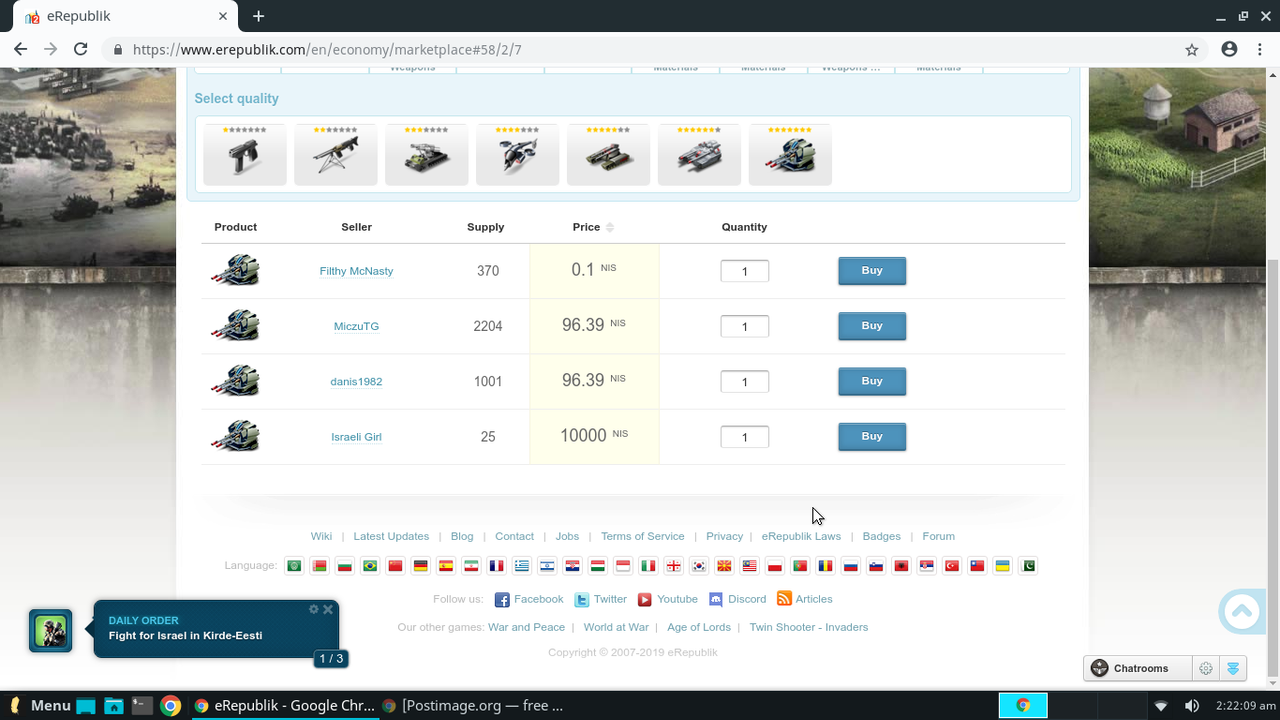Open seller MiczuTG profile
Image resolution: width=1280 pixels, height=720 pixels.
click(x=356, y=326)
